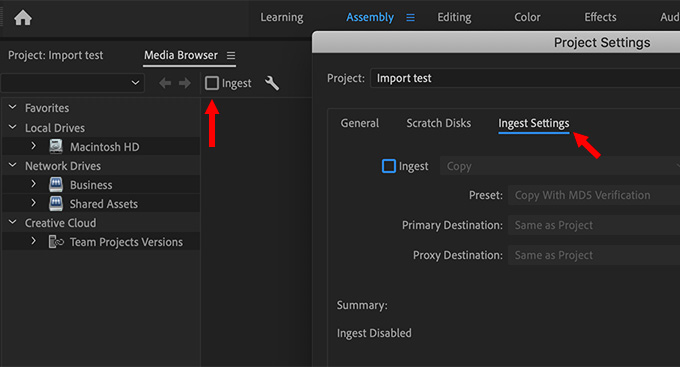Switch to the Learning workspace
680x367 pixels.
(x=282, y=17)
